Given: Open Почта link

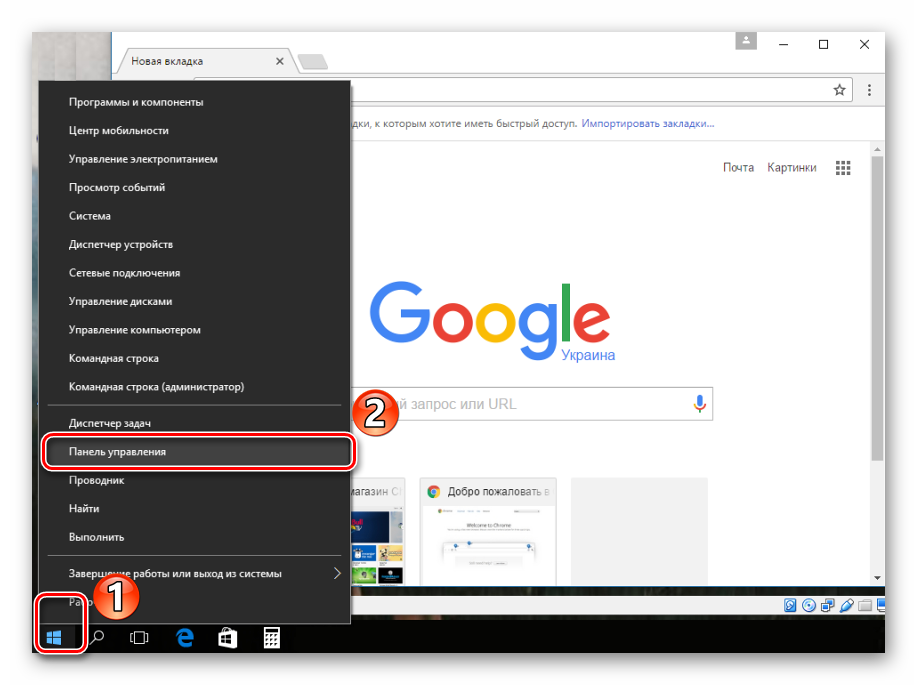Looking at the screenshot, I should 738,168.
